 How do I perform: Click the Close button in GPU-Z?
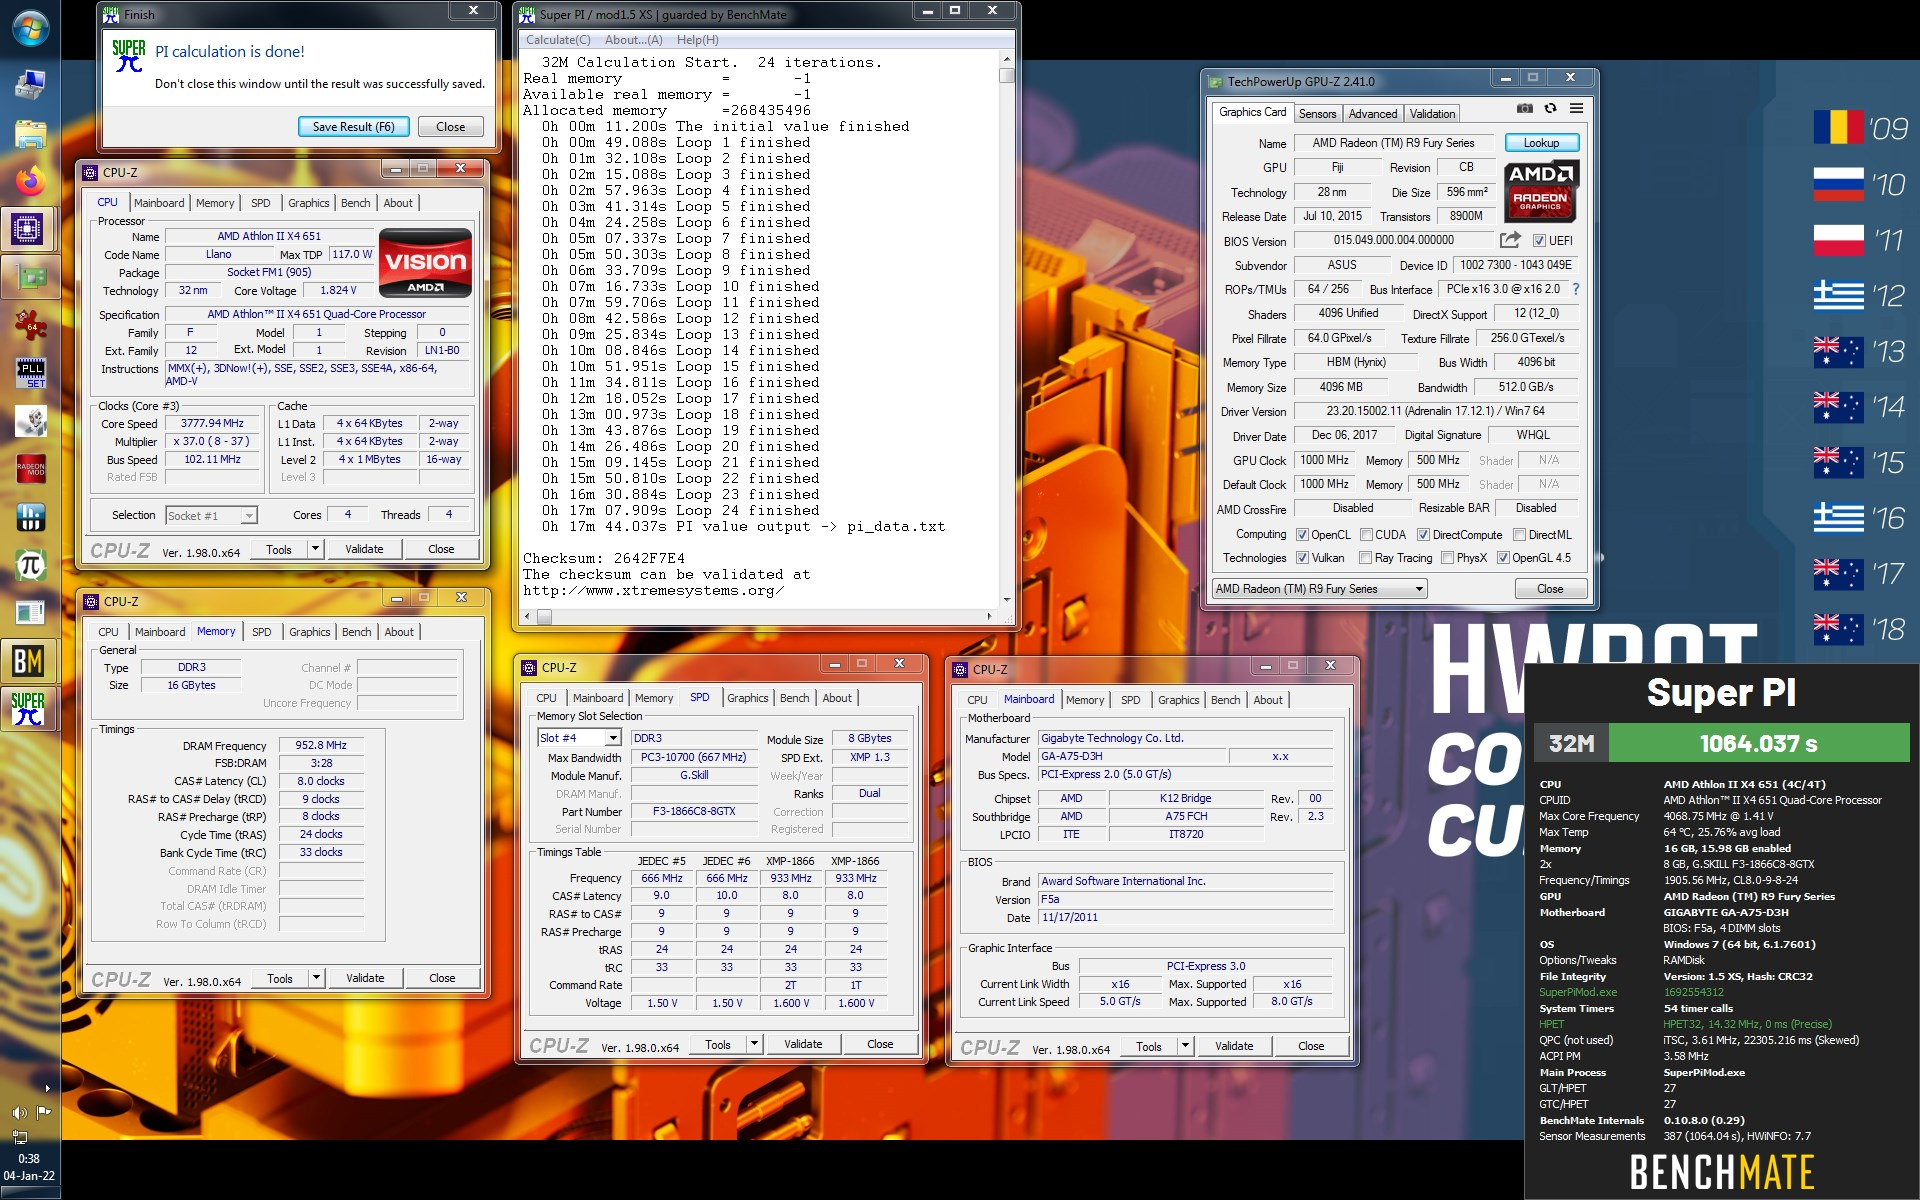click(1550, 589)
